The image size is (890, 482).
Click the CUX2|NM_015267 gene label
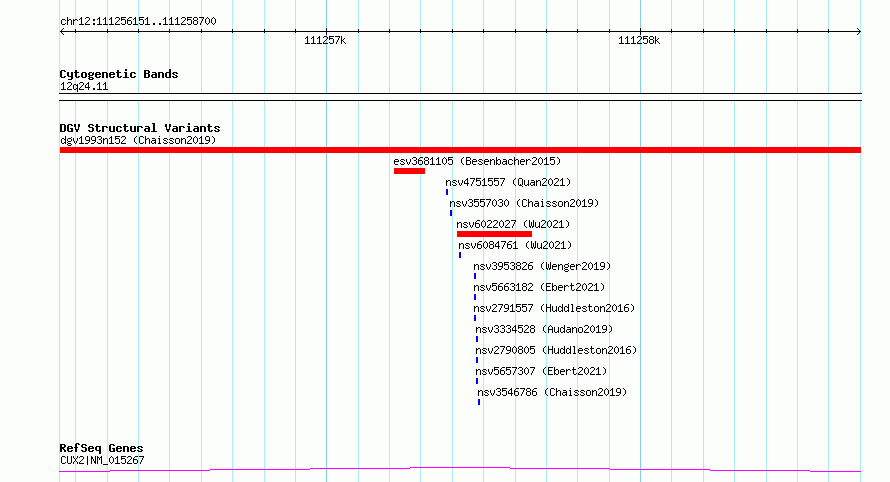102,460
